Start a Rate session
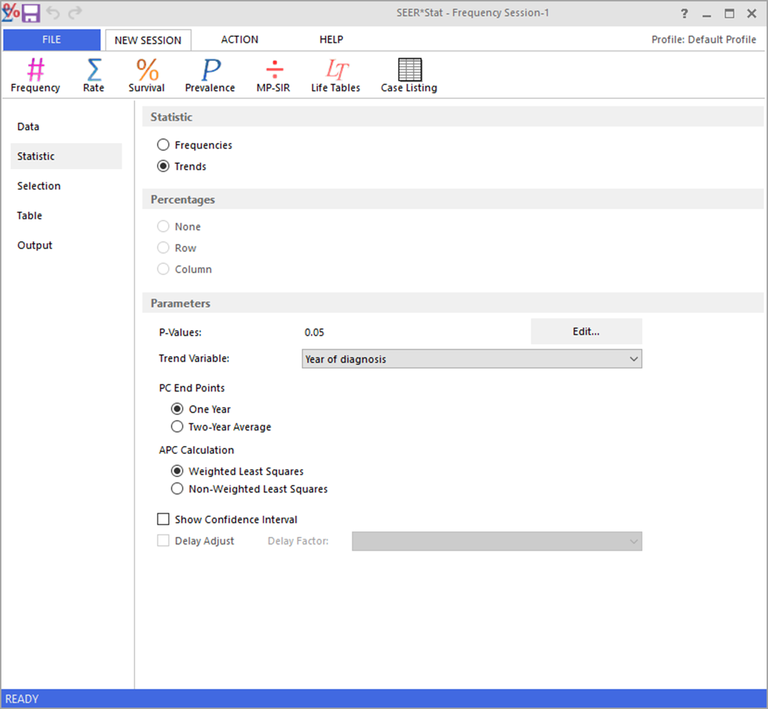Viewport: 768px width, 709px height. (93, 75)
